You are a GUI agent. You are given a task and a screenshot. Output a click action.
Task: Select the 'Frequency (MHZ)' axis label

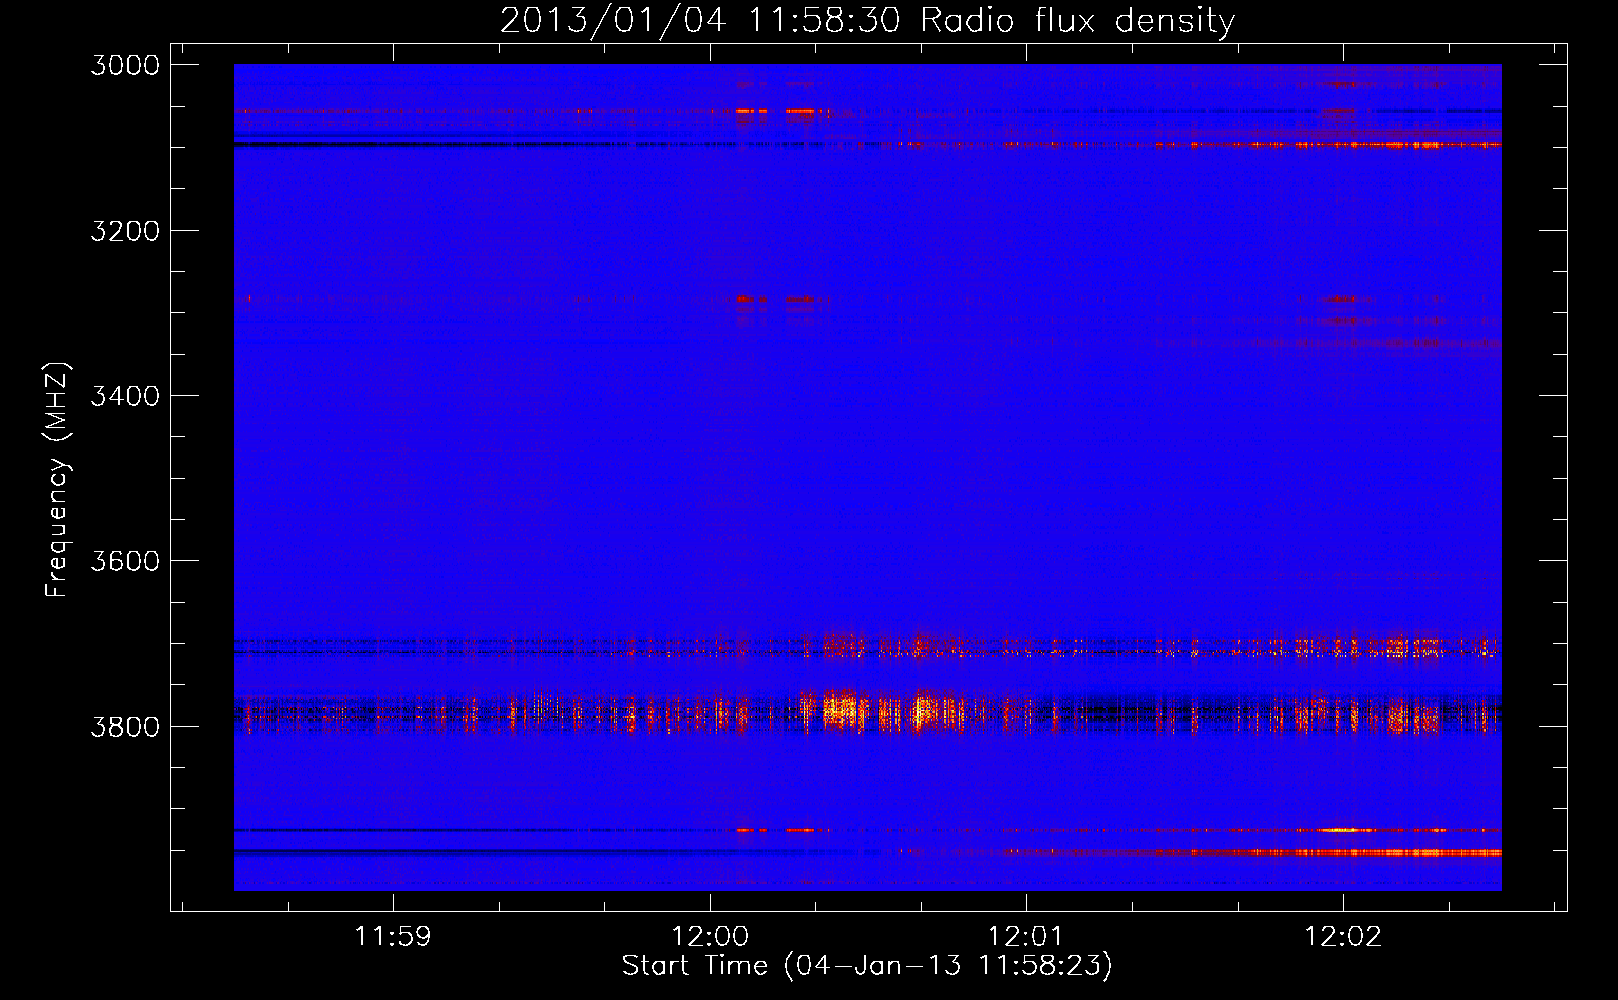tap(58, 480)
